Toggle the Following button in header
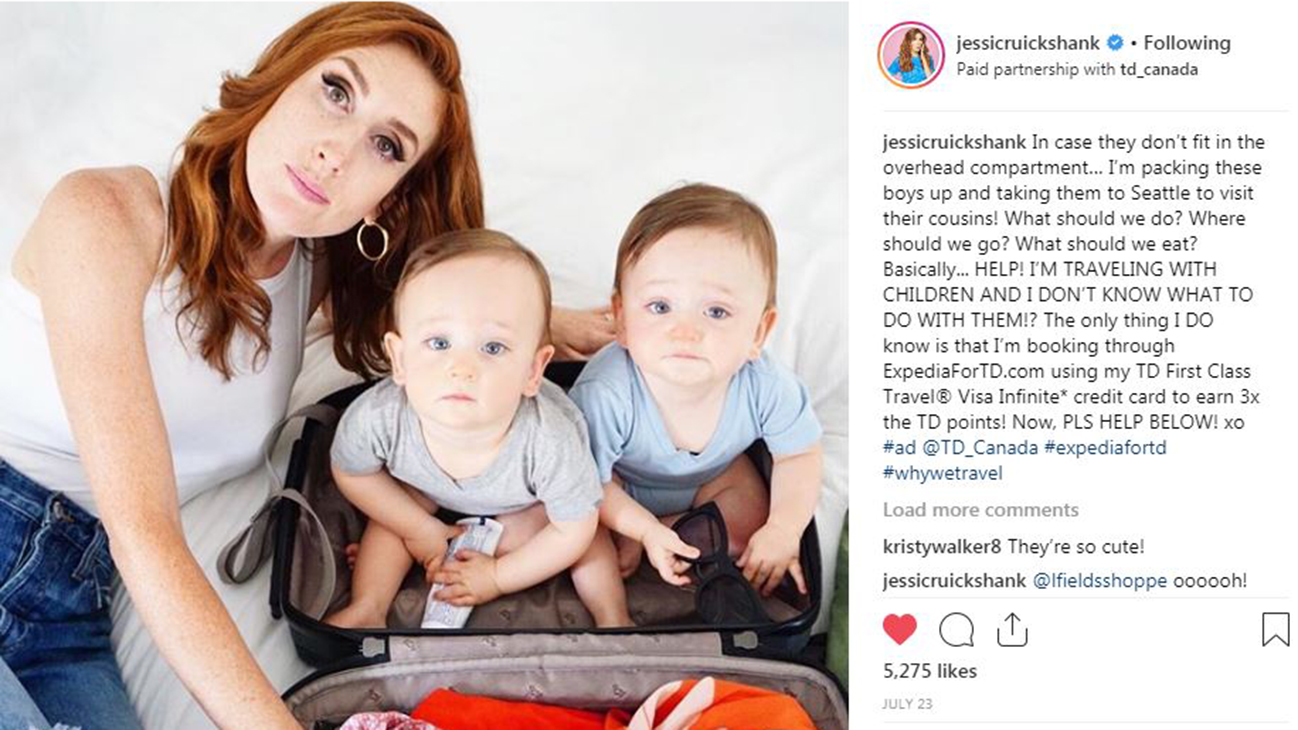This screenshot has width=1298, height=730. (1187, 43)
